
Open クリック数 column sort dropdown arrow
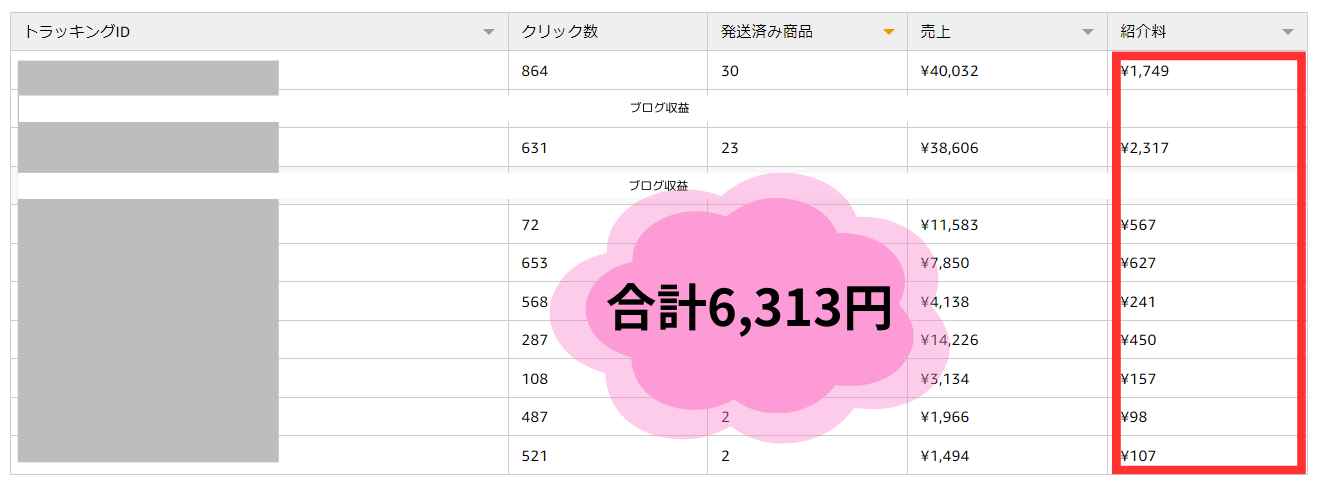point(688,32)
